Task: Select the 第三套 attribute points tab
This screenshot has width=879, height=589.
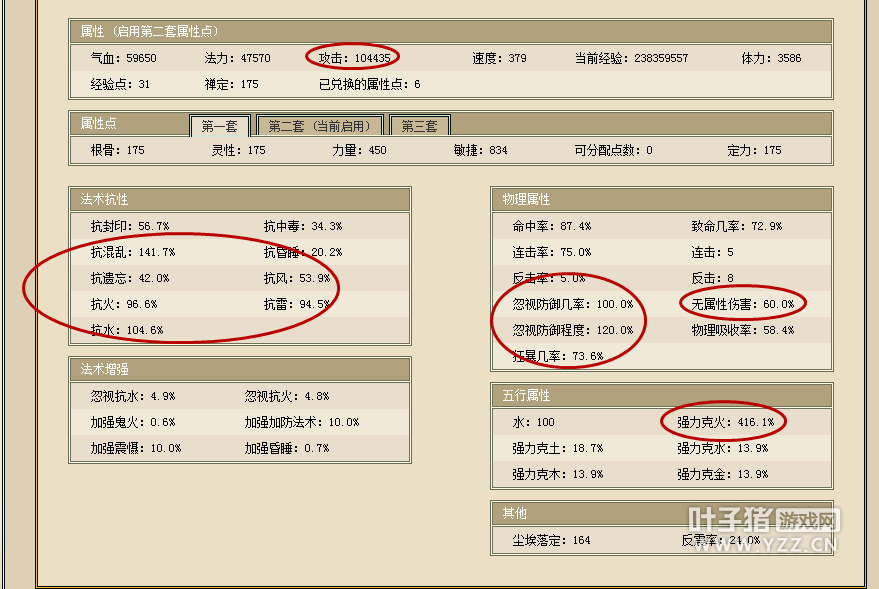Action: pyautogui.click(x=419, y=126)
